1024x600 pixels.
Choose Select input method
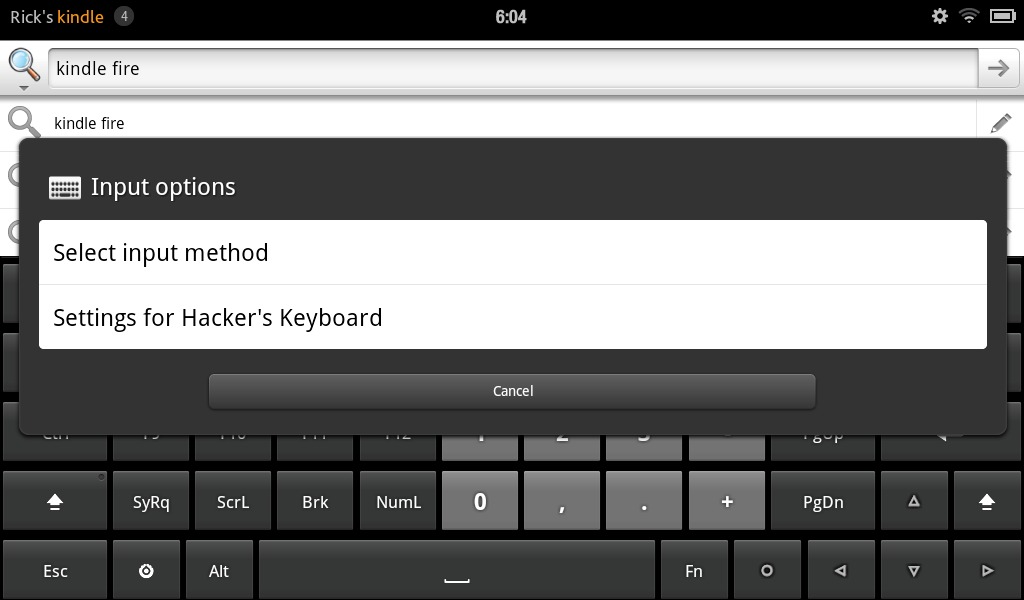click(x=513, y=252)
